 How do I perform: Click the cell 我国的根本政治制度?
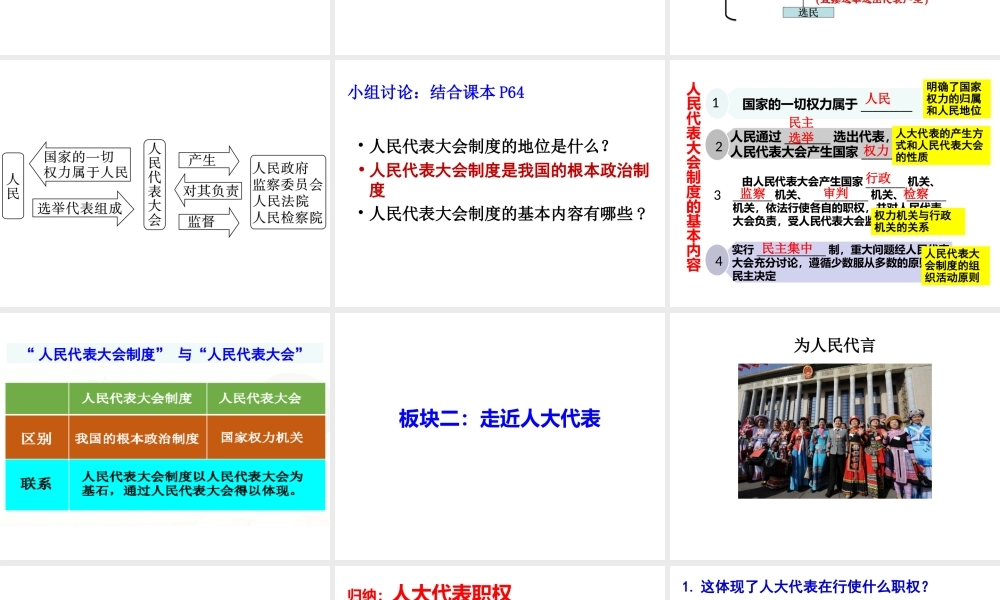click(x=137, y=437)
